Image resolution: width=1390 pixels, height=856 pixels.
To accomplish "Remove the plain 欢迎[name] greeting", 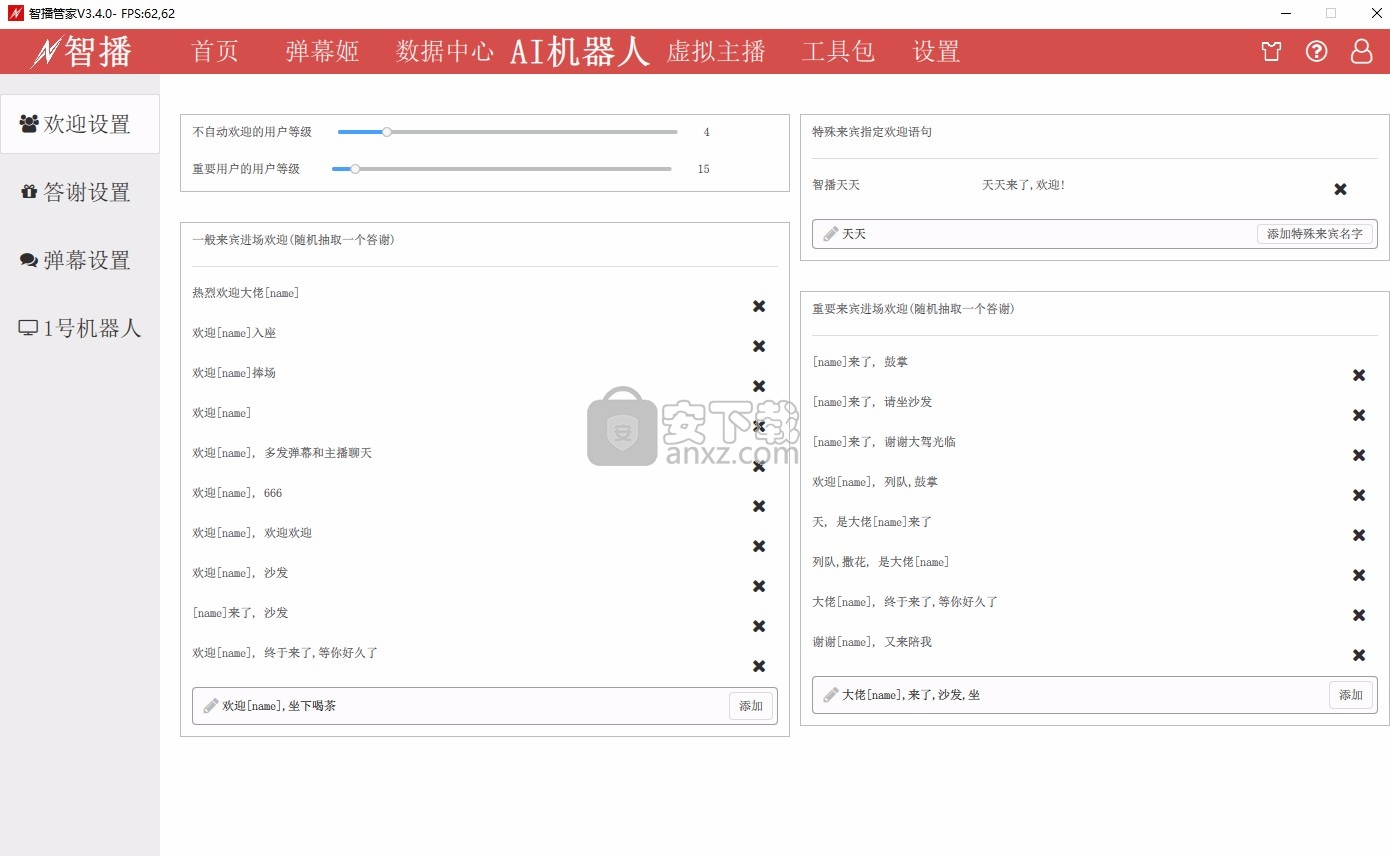I will [759, 426].
